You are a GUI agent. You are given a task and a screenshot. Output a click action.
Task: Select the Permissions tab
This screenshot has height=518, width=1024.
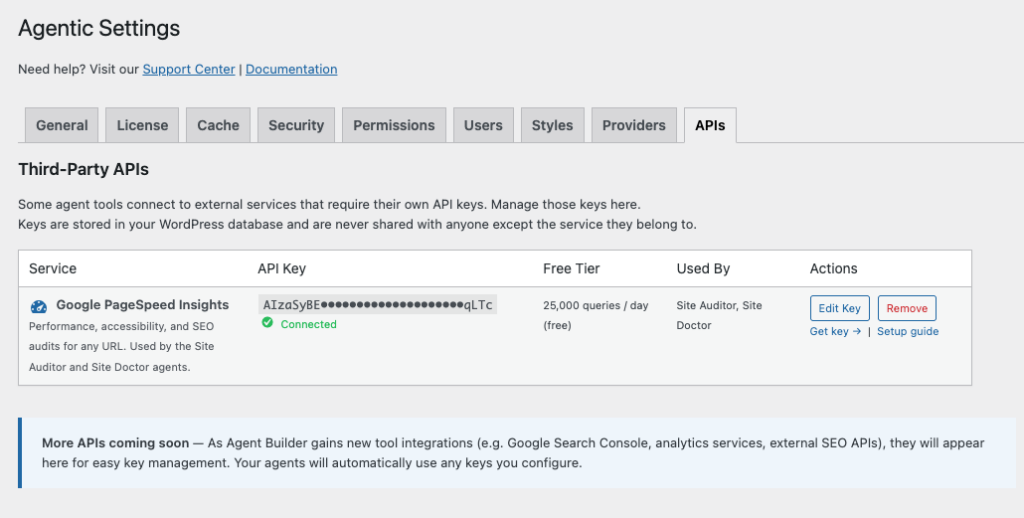point(394,125)
